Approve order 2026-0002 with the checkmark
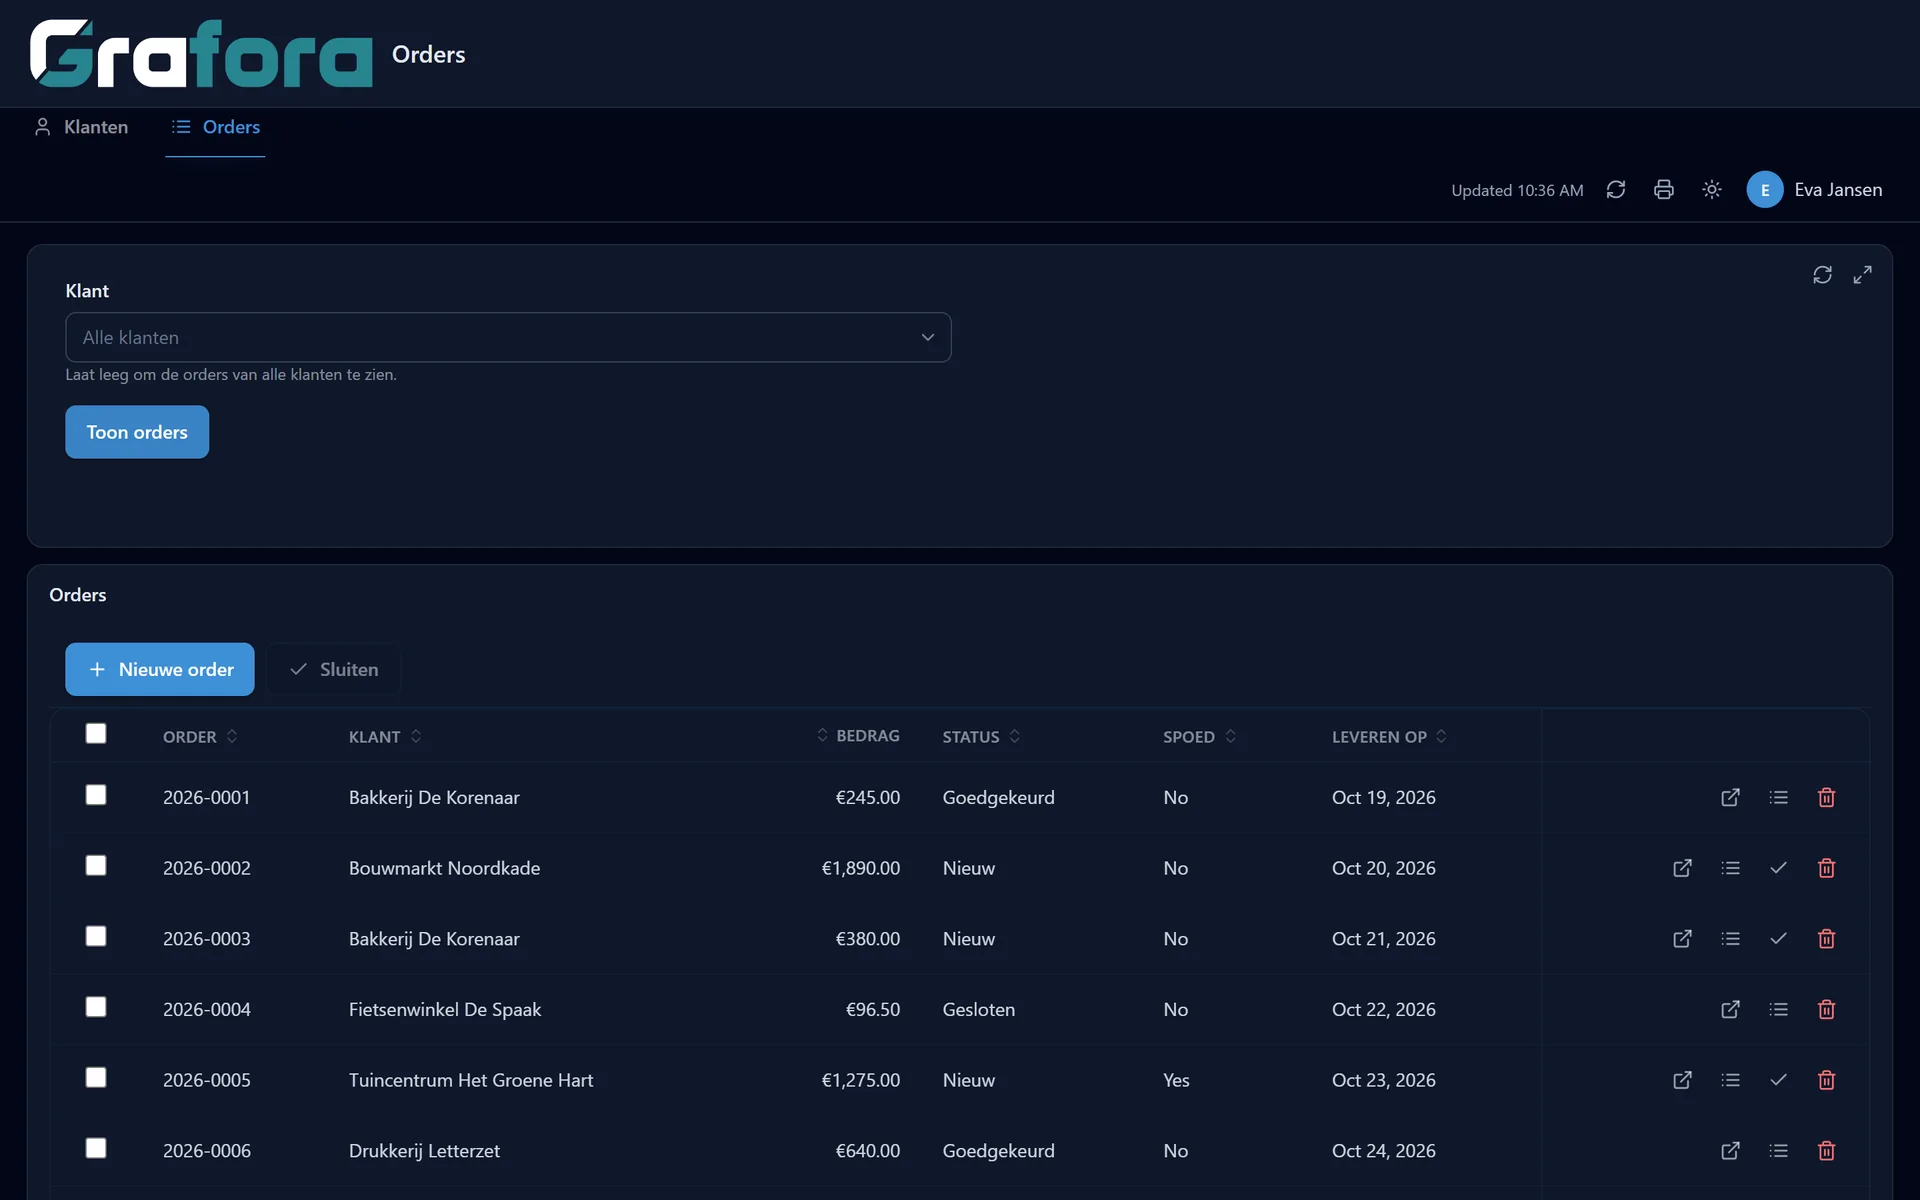Image resolution: width=1920 pixels, height=1200 pixels. [x=1778, y=868]
